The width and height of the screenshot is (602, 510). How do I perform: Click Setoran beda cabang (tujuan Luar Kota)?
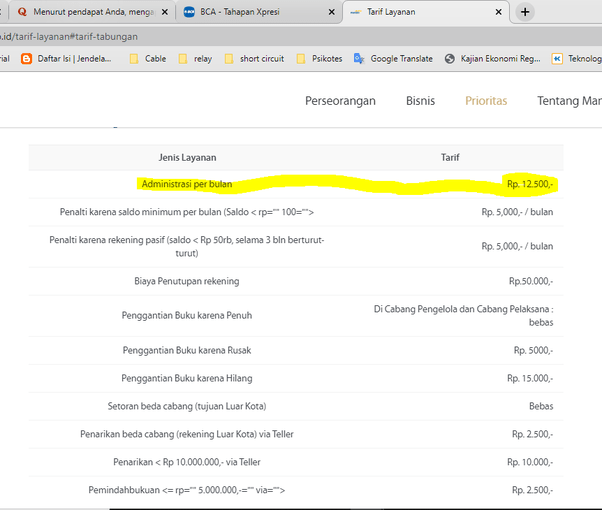[x=187, y=406]
